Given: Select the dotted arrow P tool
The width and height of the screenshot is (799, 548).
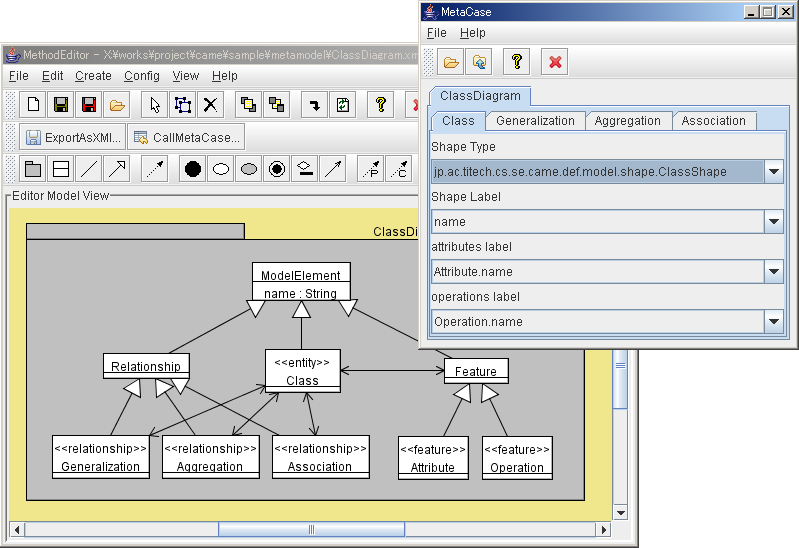Looking at the screenshot, I should [371, 169].
